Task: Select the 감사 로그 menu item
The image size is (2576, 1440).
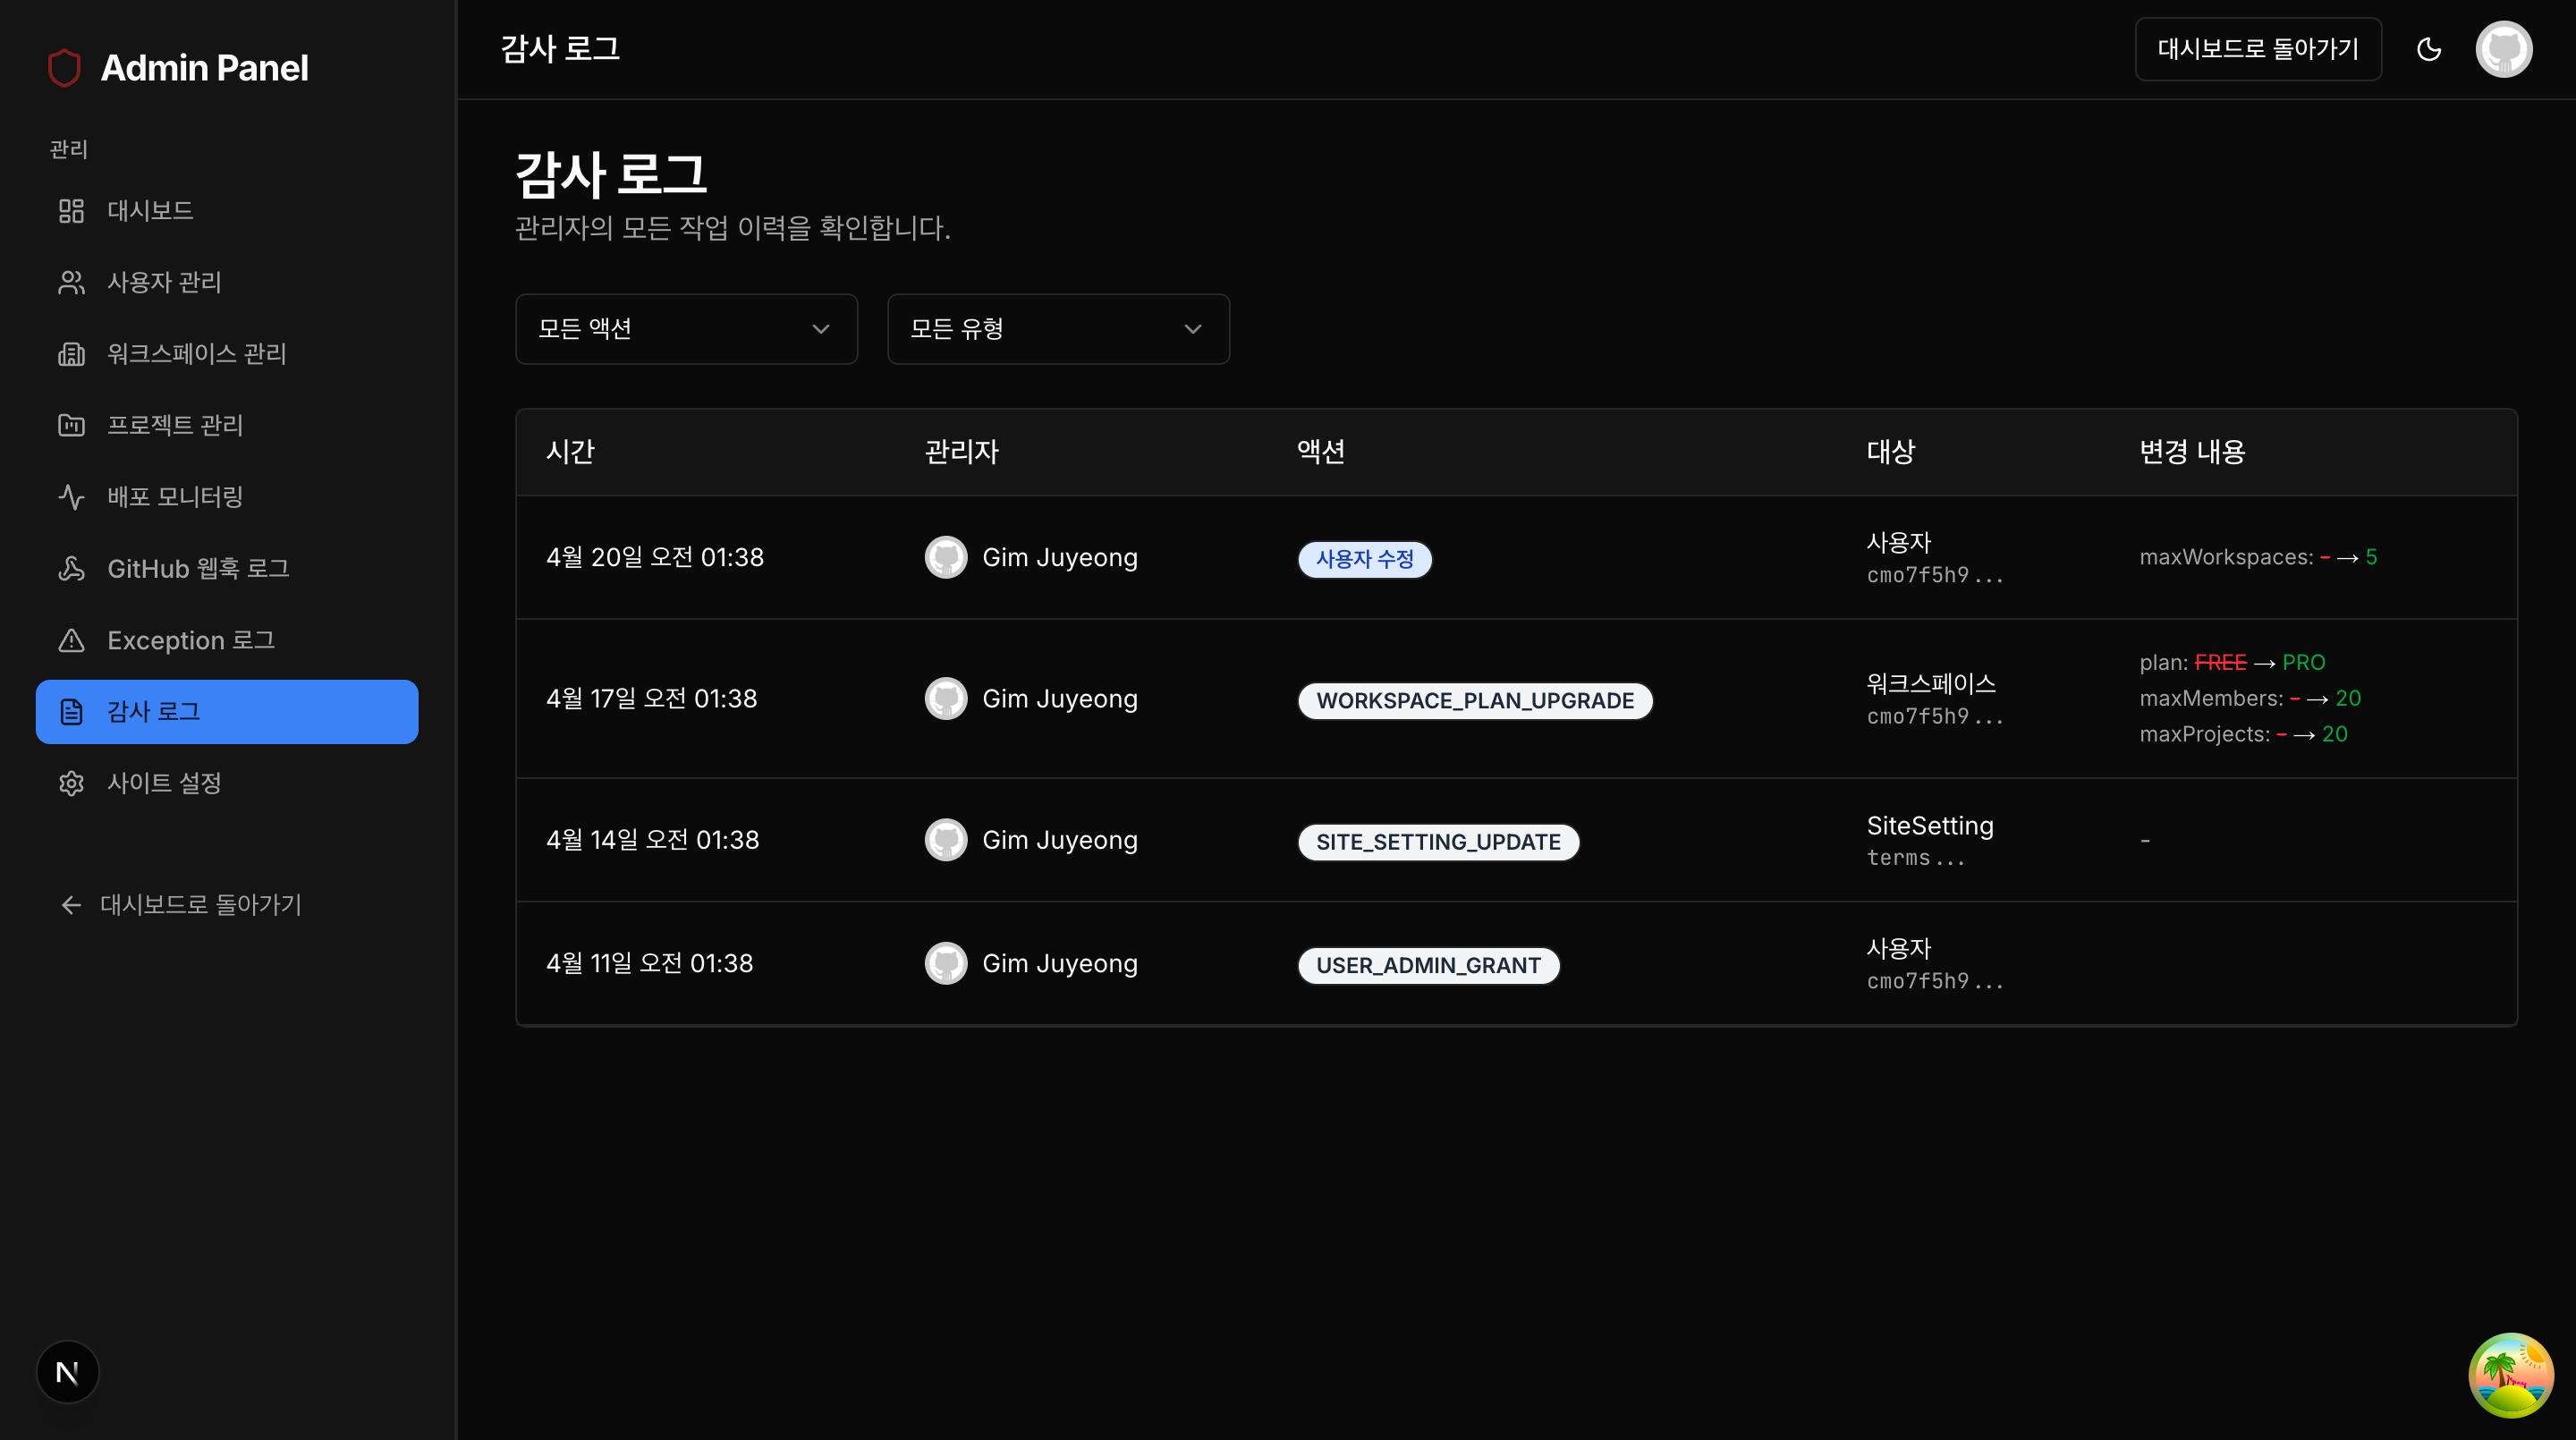Action: pyautogui.click(x=227, y=712)
